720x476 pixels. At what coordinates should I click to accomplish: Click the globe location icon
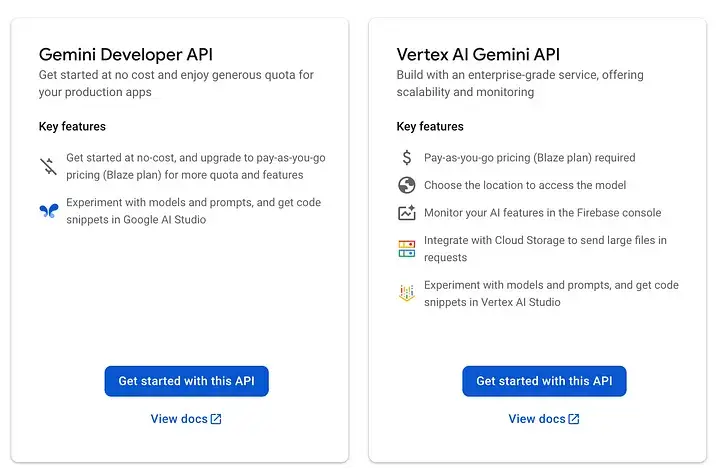coord(406,185)
